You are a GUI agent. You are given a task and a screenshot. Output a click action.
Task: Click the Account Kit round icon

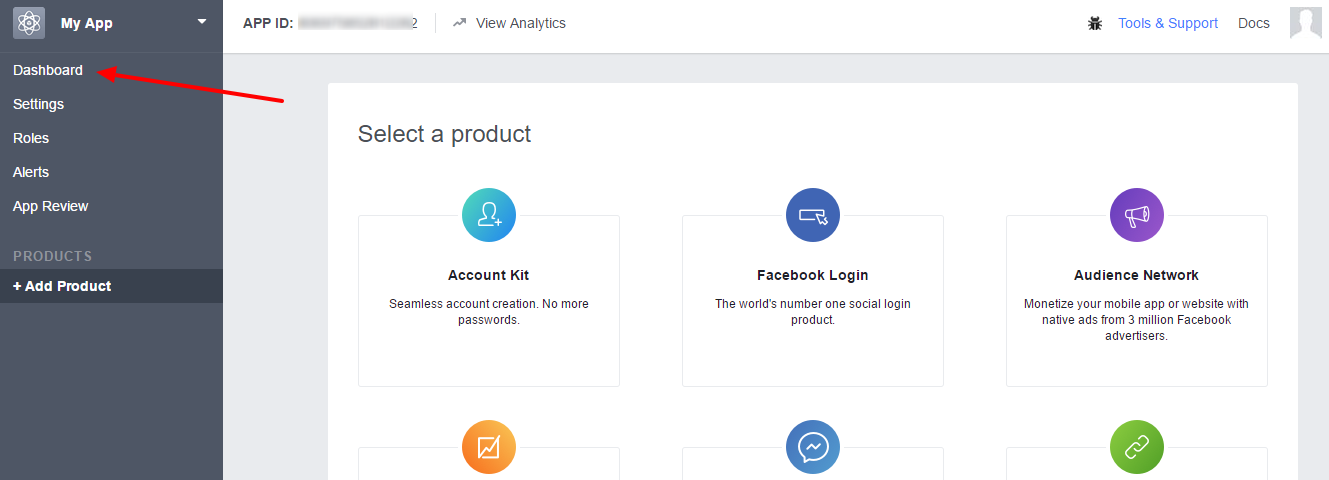click(x=489, y=215)
